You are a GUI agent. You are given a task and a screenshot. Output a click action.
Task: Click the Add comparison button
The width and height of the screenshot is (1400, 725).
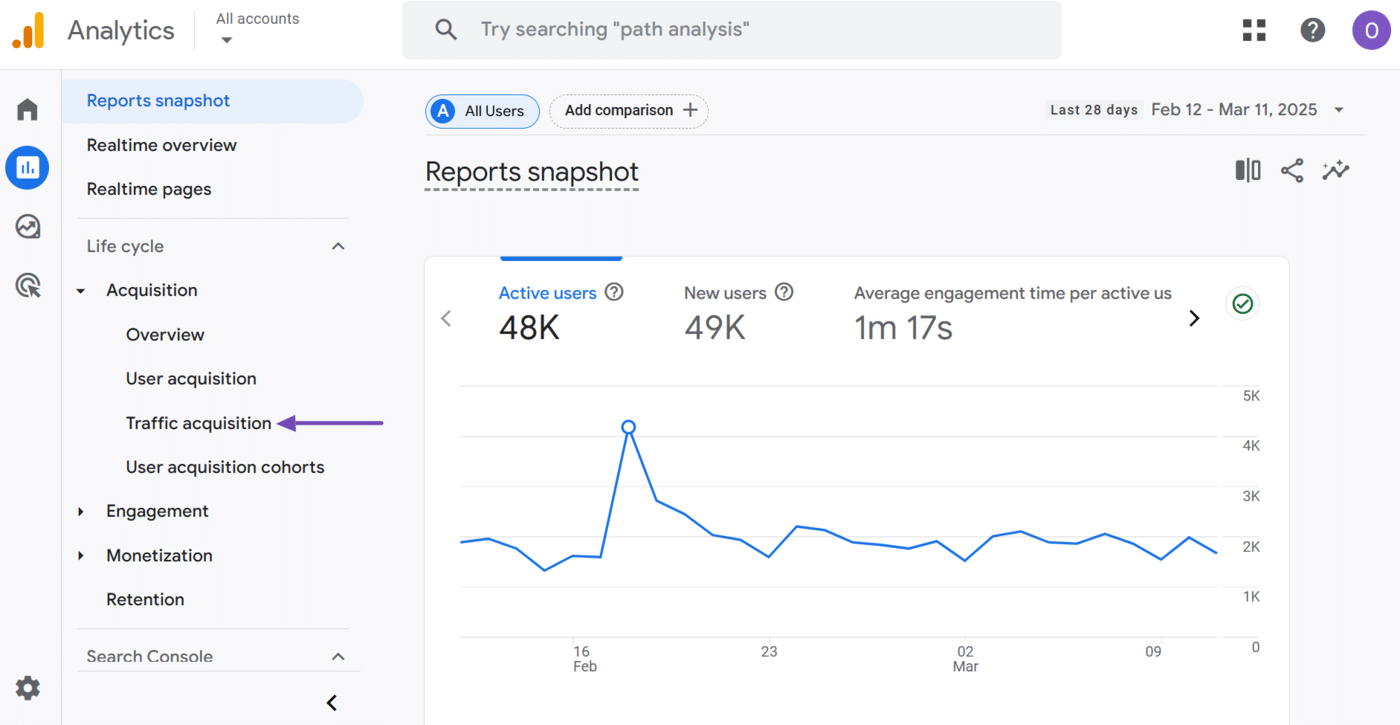tap(629, 111)
